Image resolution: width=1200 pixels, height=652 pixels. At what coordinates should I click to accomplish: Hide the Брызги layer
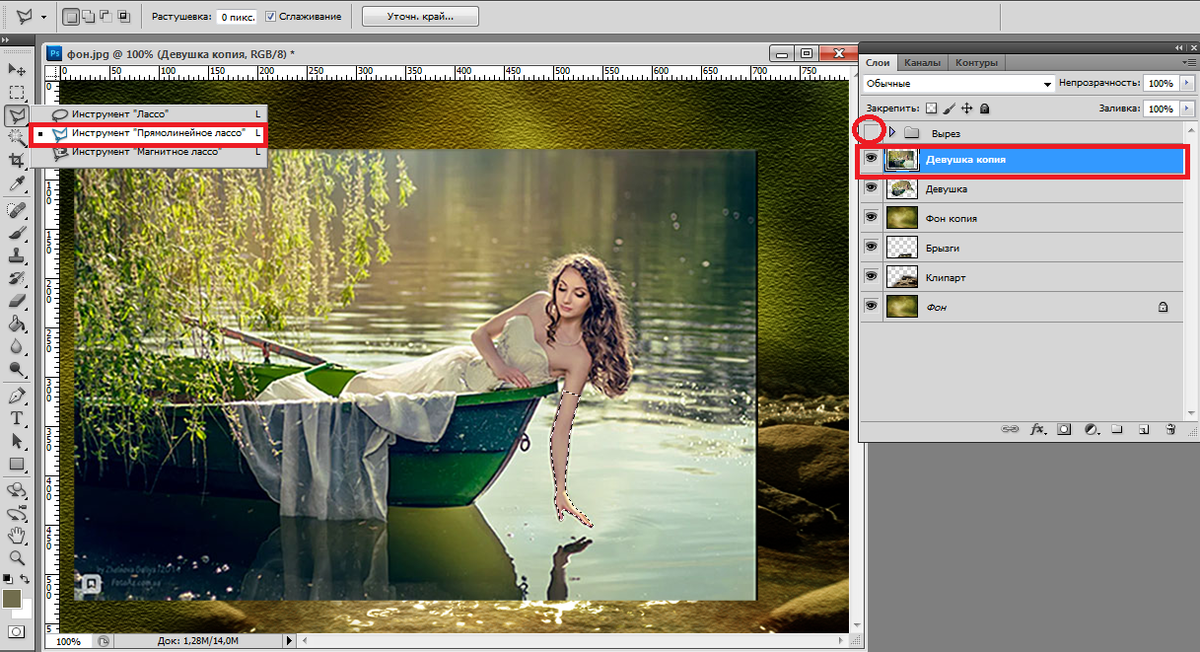(871, 247)
